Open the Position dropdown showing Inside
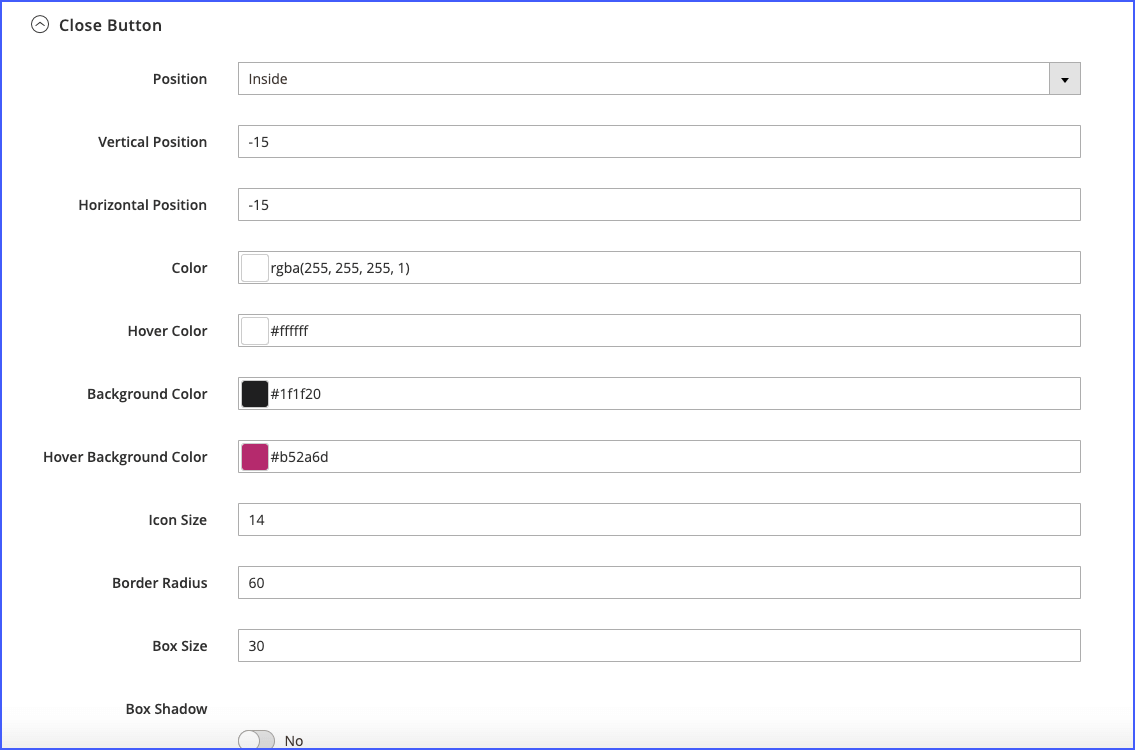 coord(658,79)
